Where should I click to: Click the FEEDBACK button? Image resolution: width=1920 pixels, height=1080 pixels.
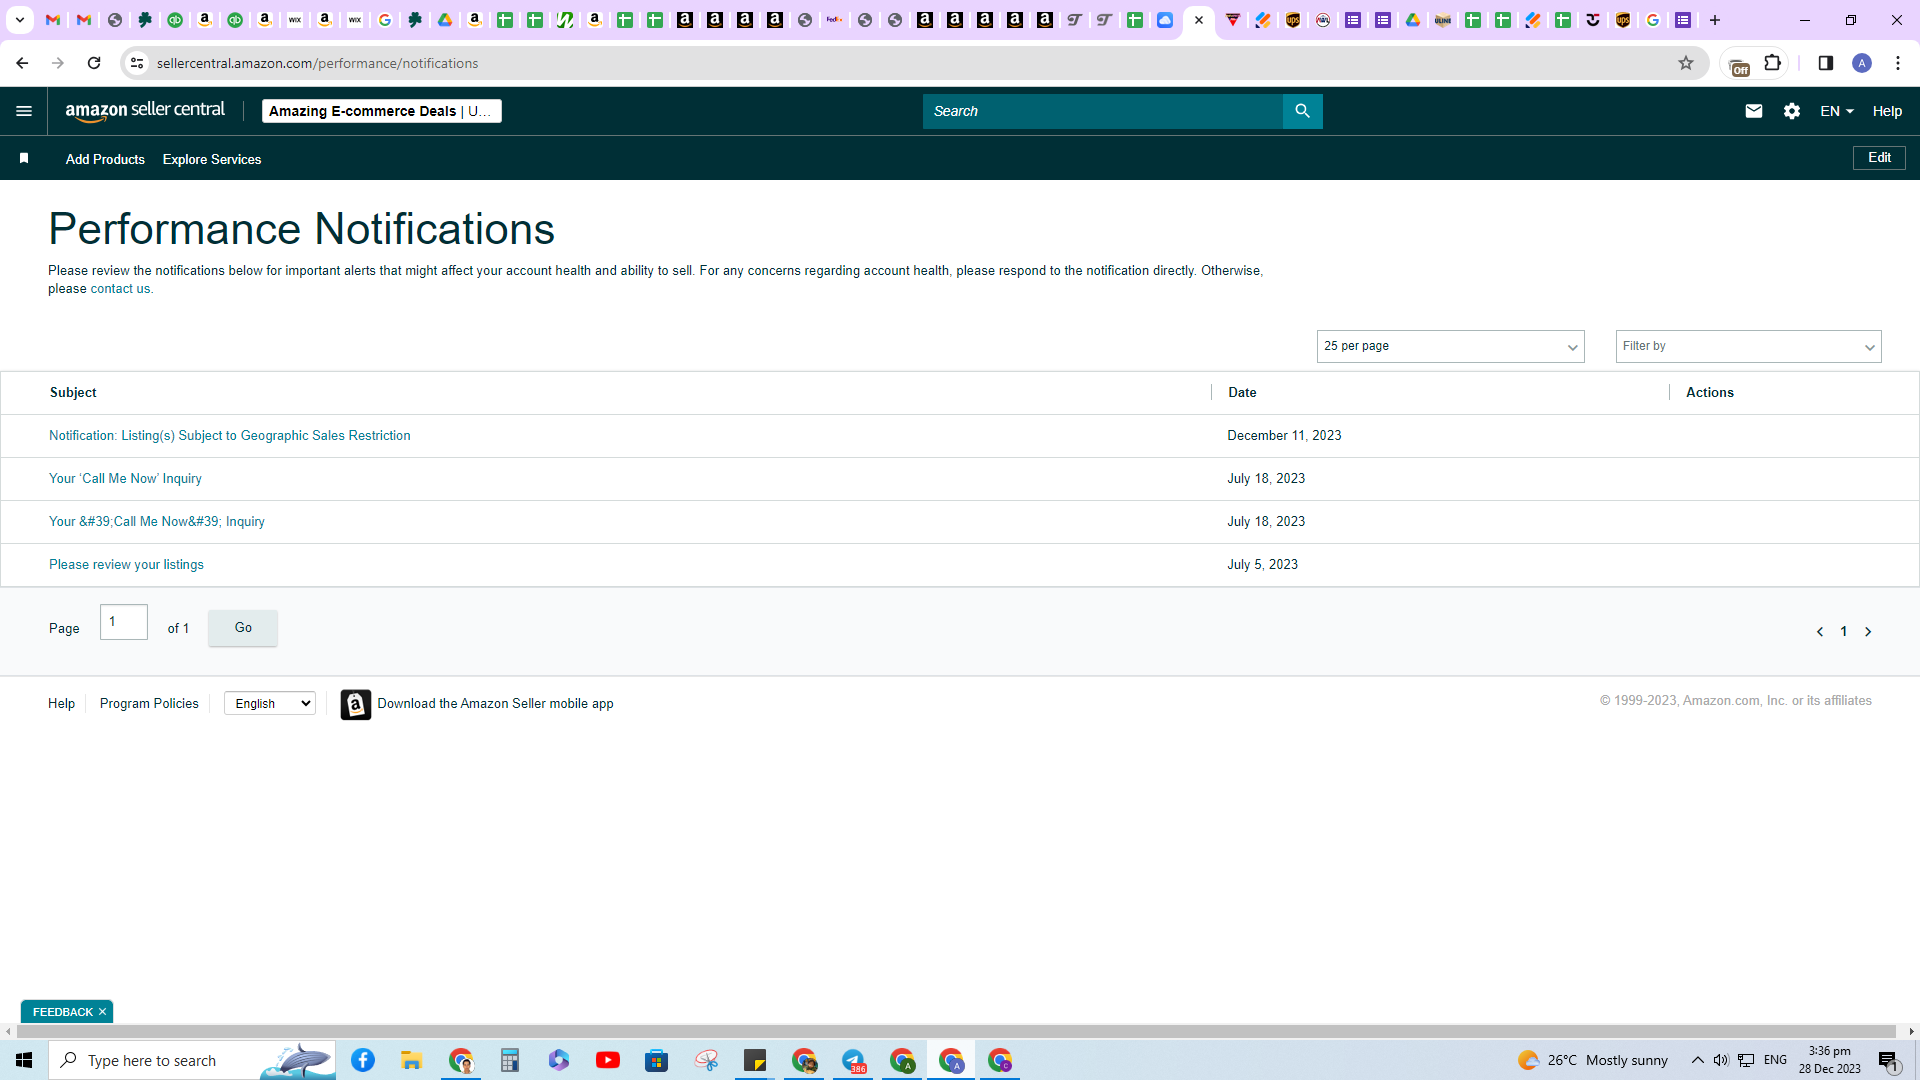62,1012
